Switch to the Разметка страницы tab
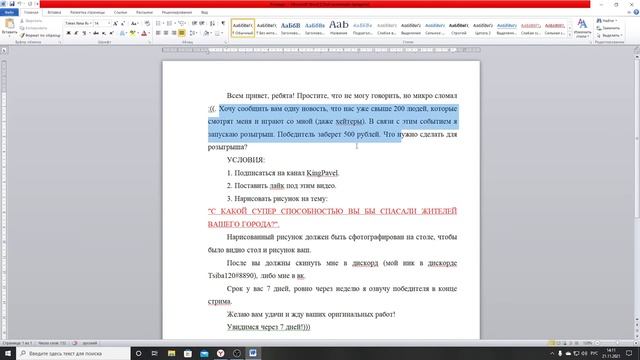This screenshot has width=640, height=360. pos(87,13)
